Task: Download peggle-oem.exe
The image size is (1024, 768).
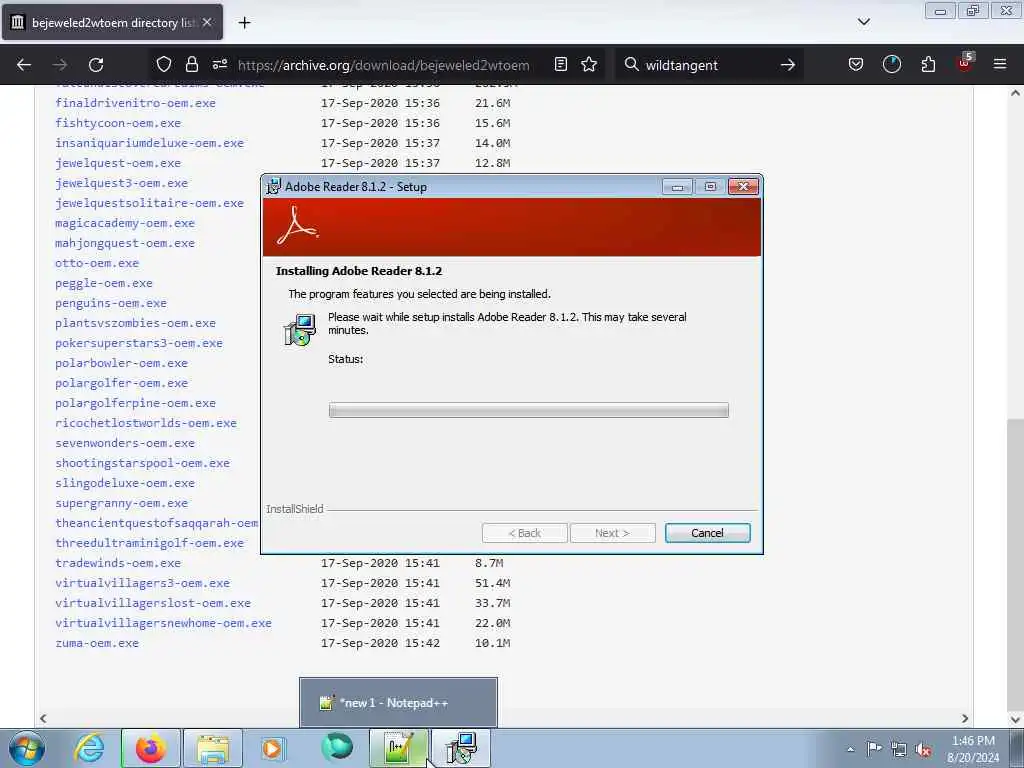Action: [x=104, y=283]
